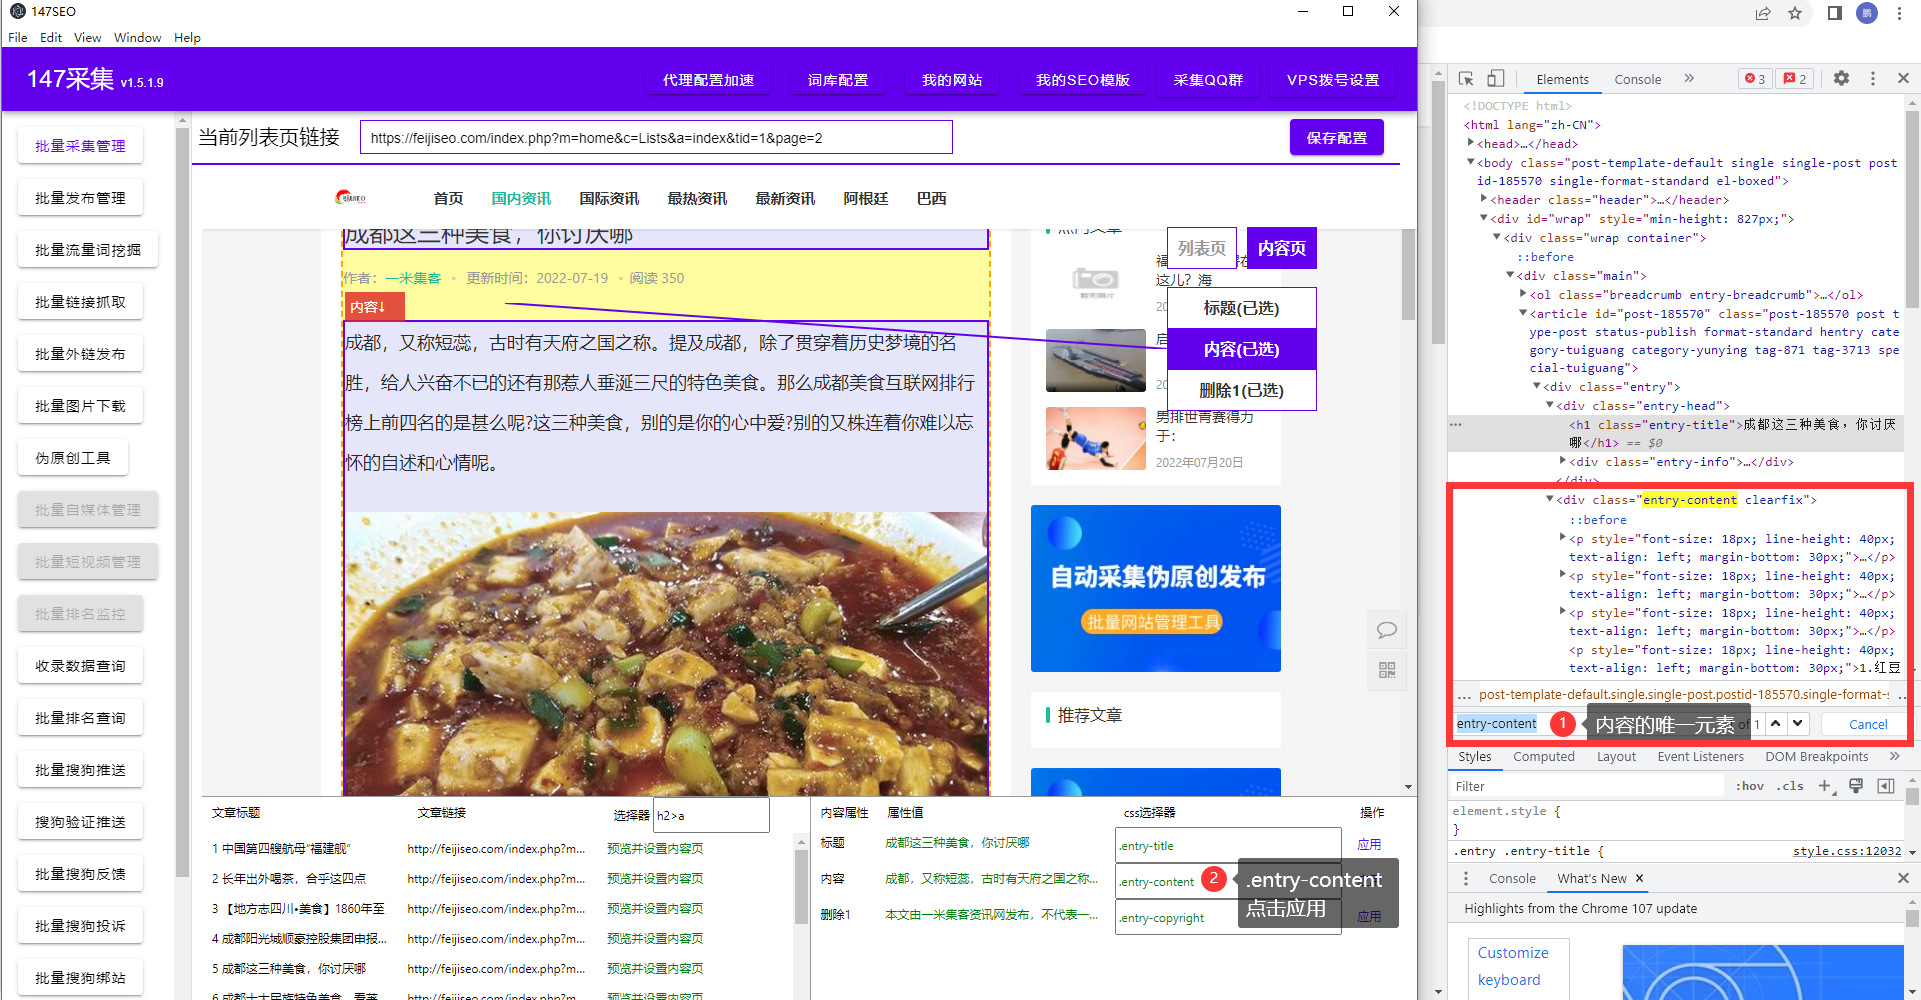
Task: Open the top Console tab in DevTools
Action: tap(1637, 79)
